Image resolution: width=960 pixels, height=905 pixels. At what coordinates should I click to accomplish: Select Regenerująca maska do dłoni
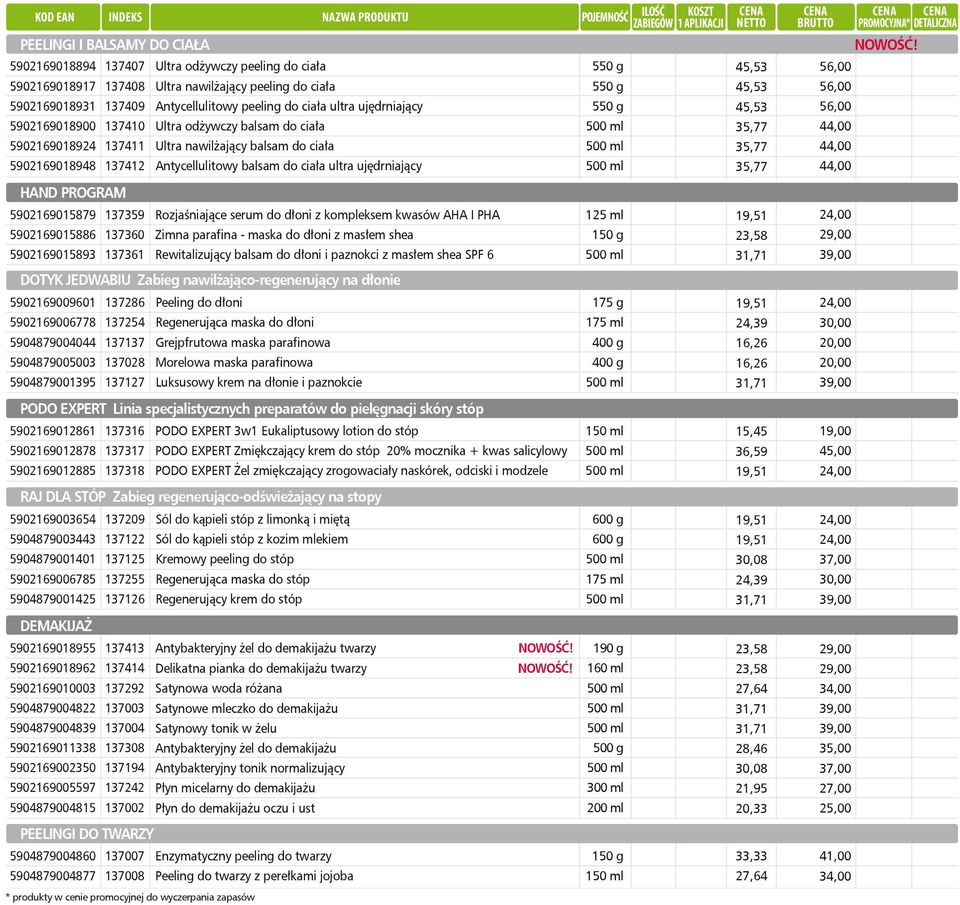coord(234,323)
